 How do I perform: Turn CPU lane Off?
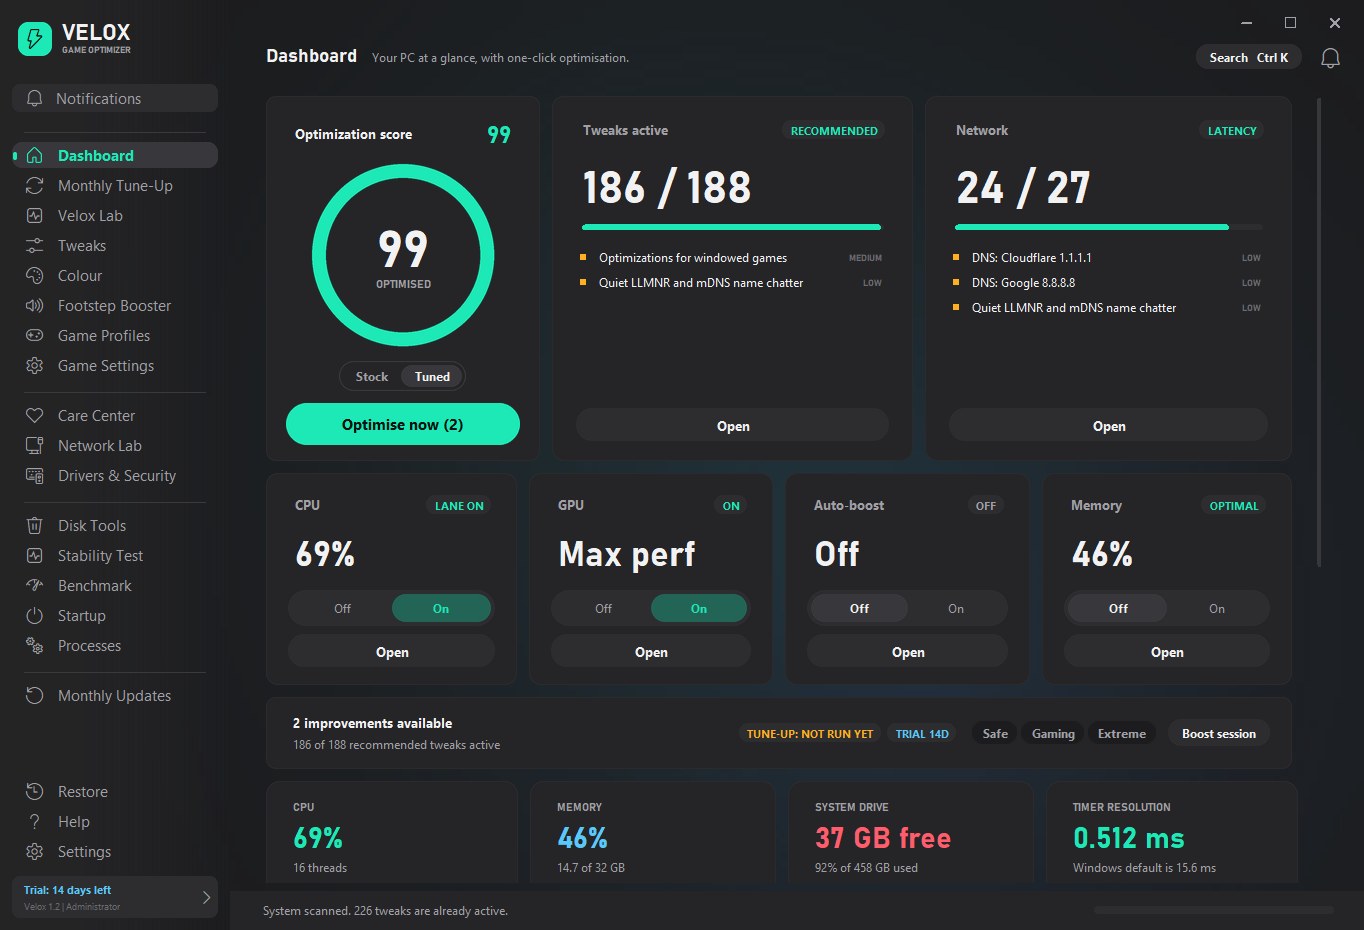[342, 609]
